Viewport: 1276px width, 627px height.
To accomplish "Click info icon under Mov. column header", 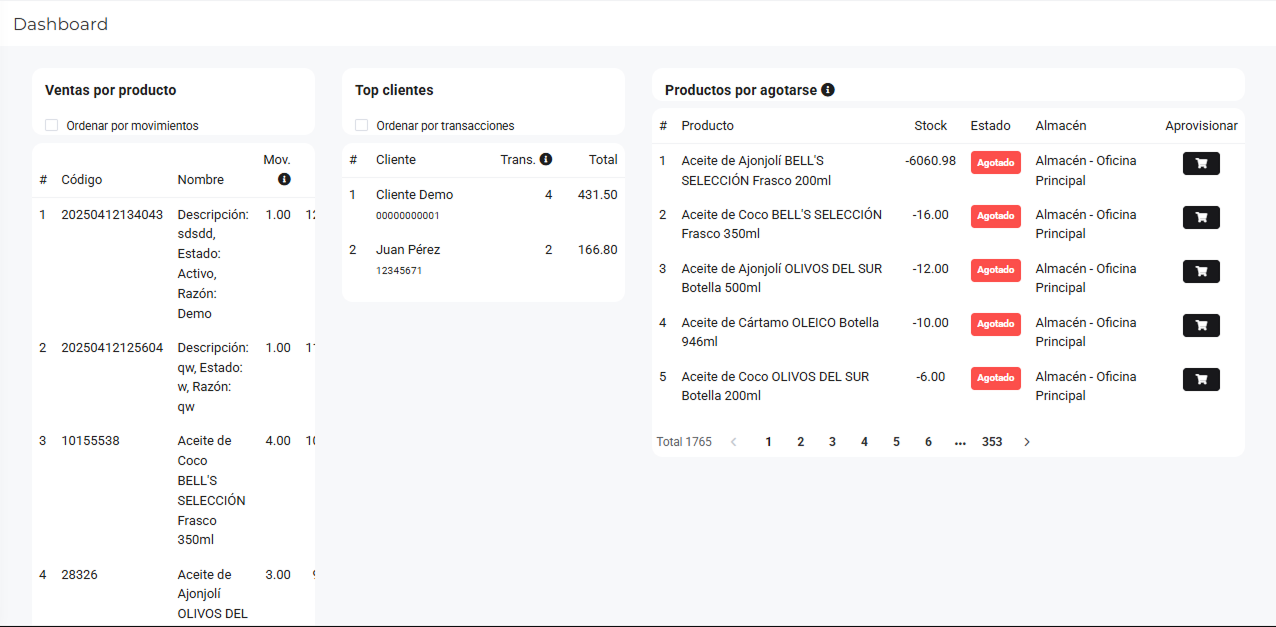I will tap(284, 180).
